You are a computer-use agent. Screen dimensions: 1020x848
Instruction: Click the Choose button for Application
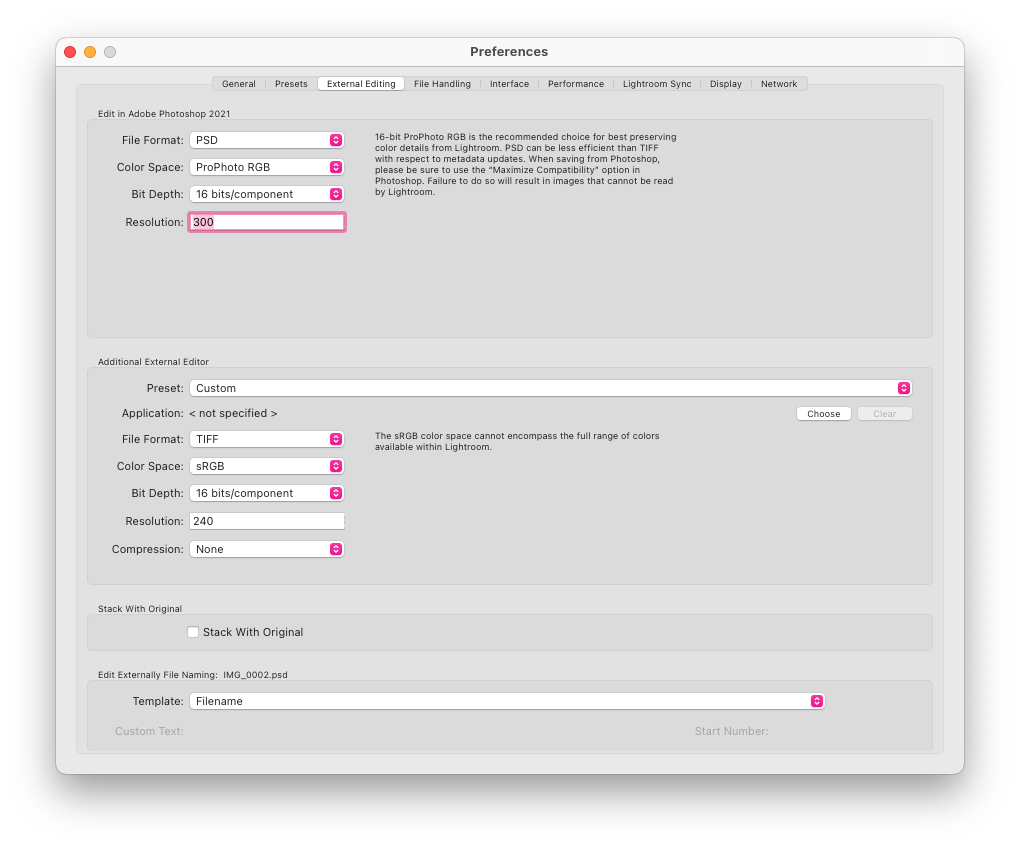pyautogui.click(x=823, y=413)
